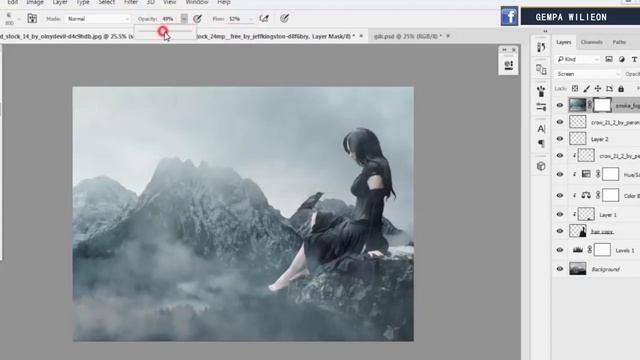Hide the hair copy layer
640x360 pixels.
tap(560, 231)
